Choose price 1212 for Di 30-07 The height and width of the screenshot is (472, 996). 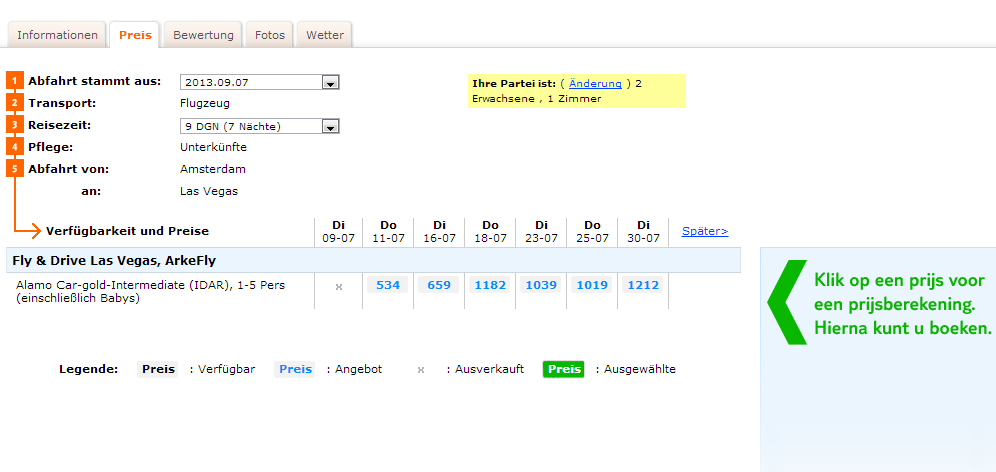(643, 286)
